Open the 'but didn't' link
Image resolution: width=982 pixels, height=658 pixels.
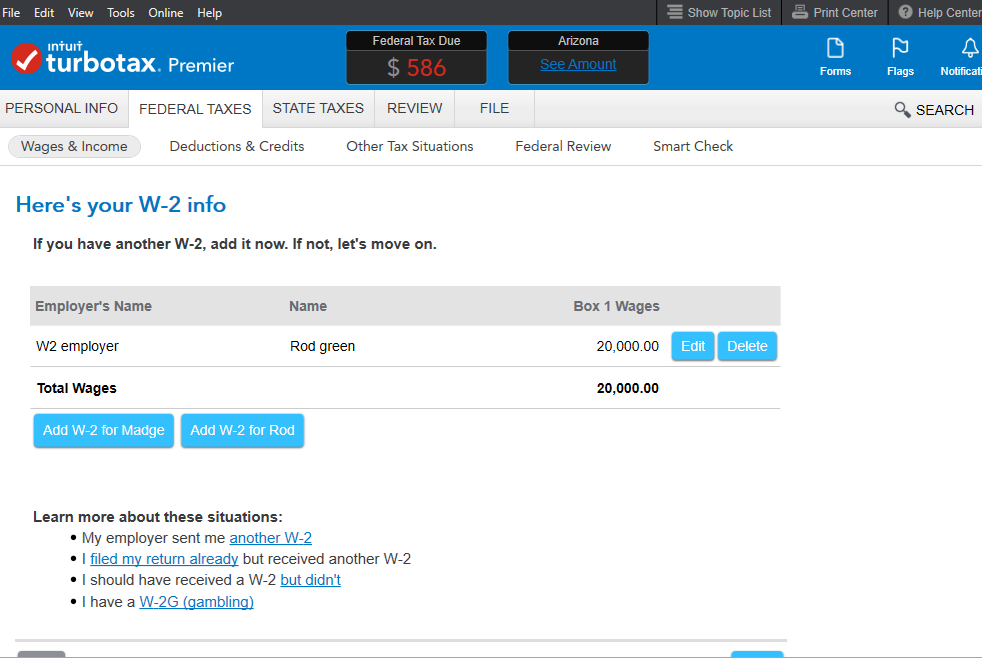[x=311, y=580]
